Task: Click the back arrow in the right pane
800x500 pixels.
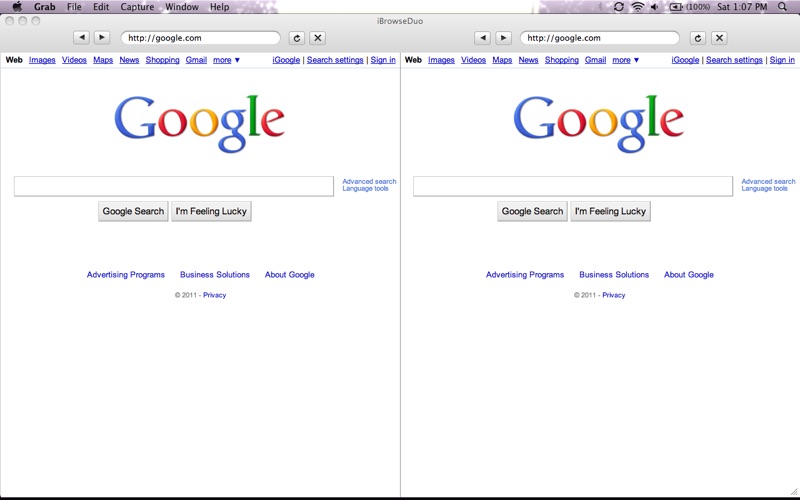Action: (x=483, y=38)
